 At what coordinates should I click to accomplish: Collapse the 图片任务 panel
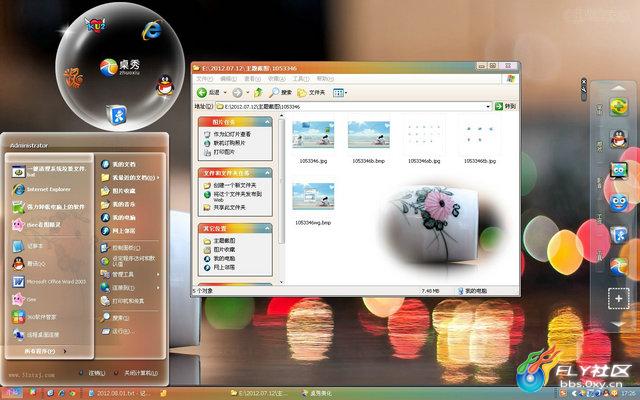point(267,122)
